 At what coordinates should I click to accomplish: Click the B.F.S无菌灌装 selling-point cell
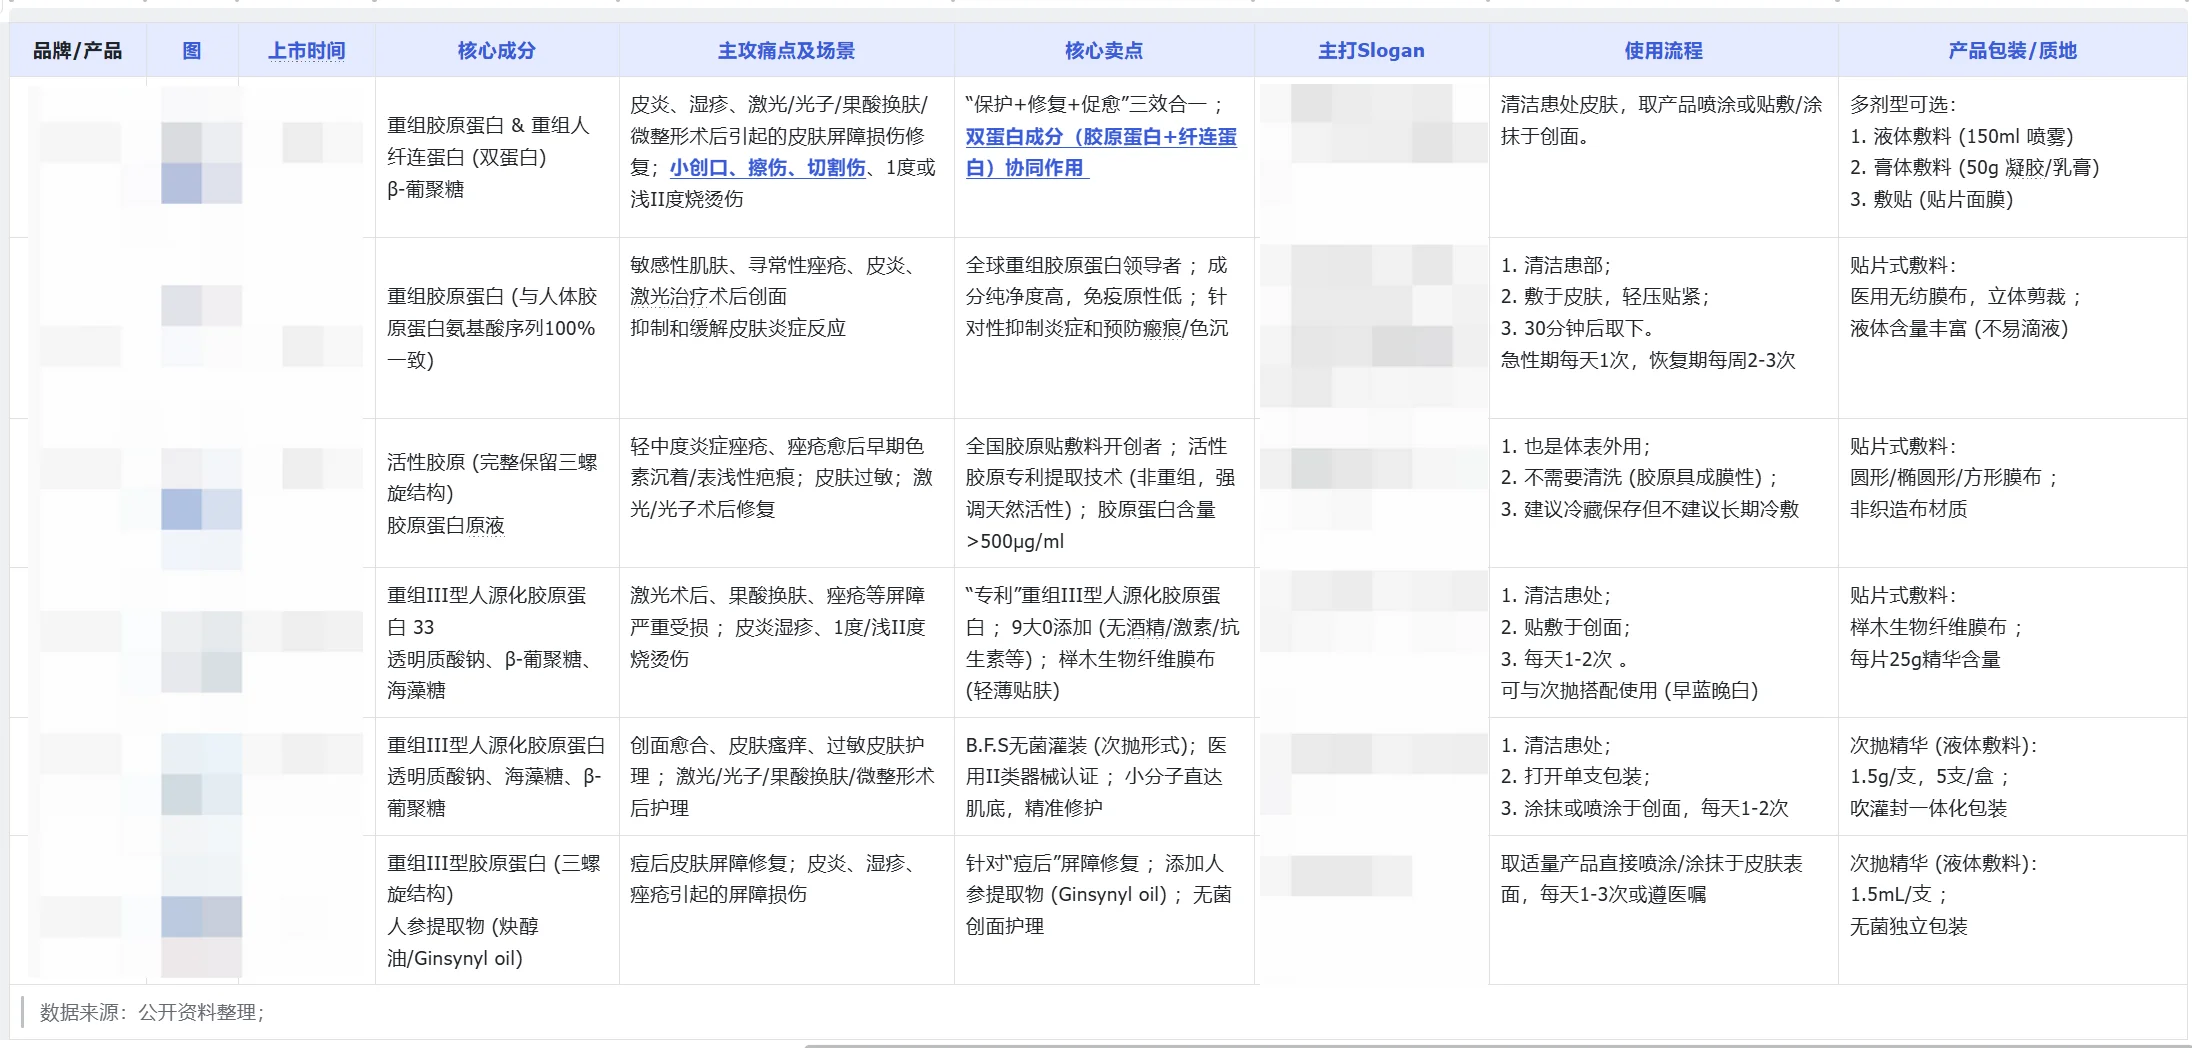(1104, 776)
